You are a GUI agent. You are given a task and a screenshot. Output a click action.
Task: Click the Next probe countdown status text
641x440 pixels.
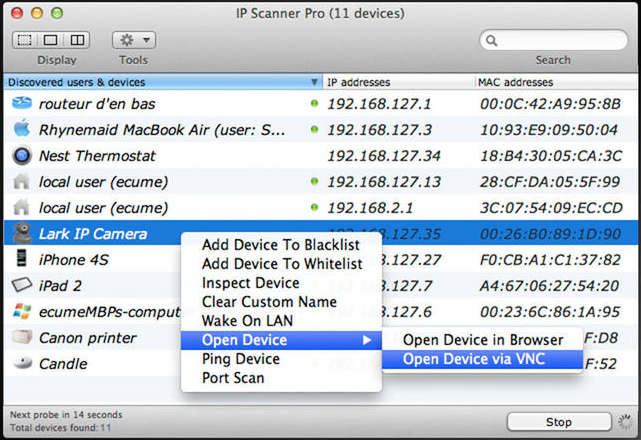66,415
